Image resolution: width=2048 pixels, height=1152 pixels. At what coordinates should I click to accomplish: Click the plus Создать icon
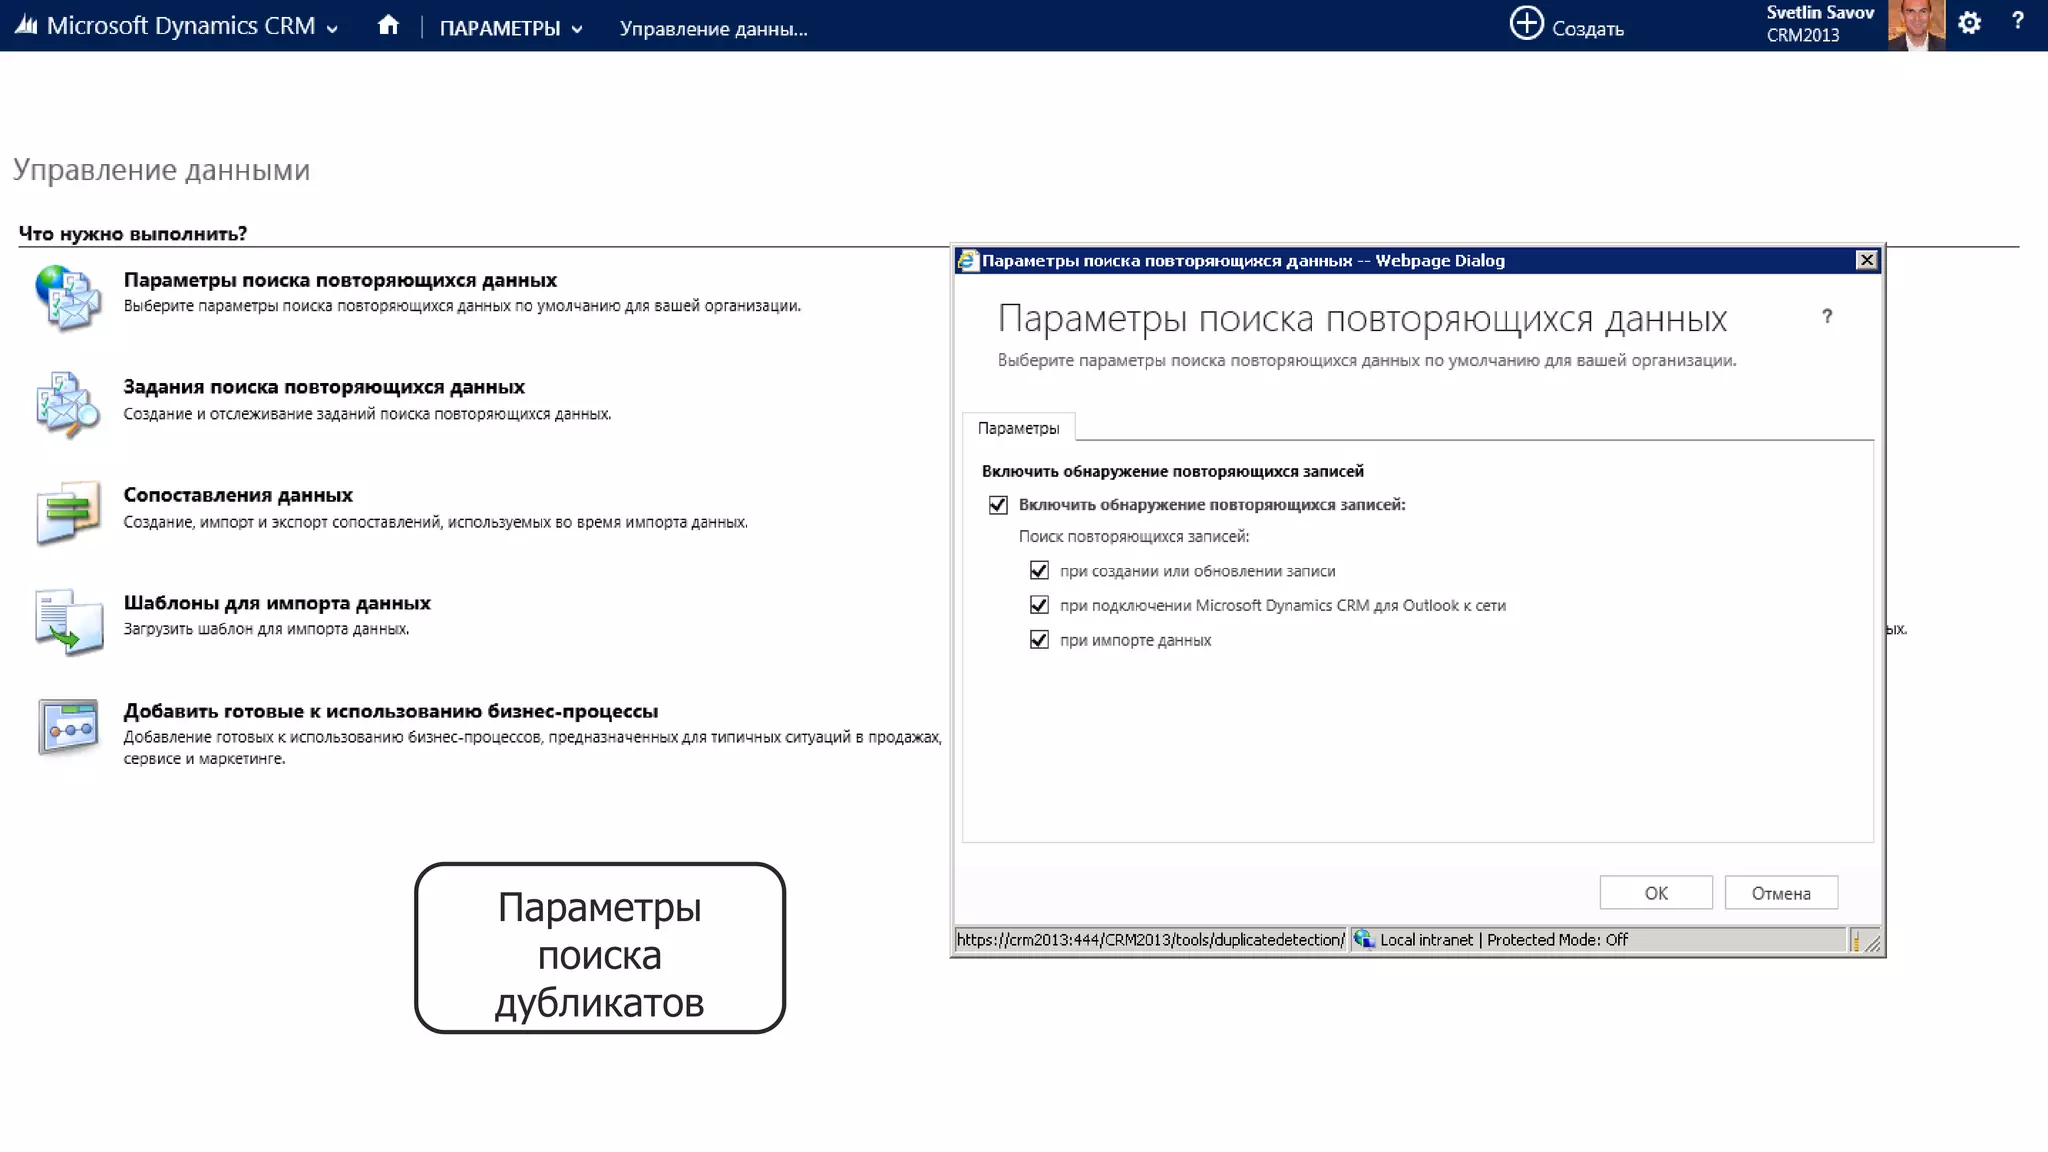(1526, 23)
